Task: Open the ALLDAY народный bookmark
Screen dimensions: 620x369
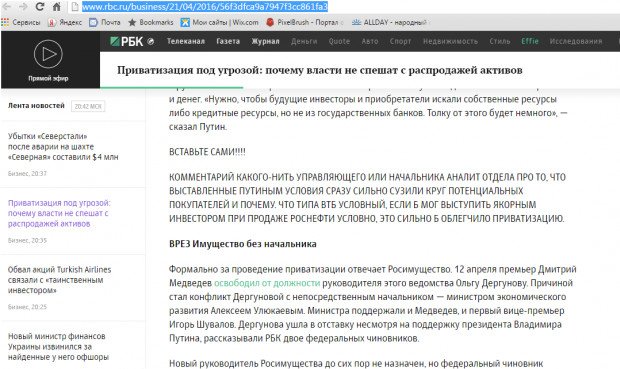Action: click(x=391, y=23)
